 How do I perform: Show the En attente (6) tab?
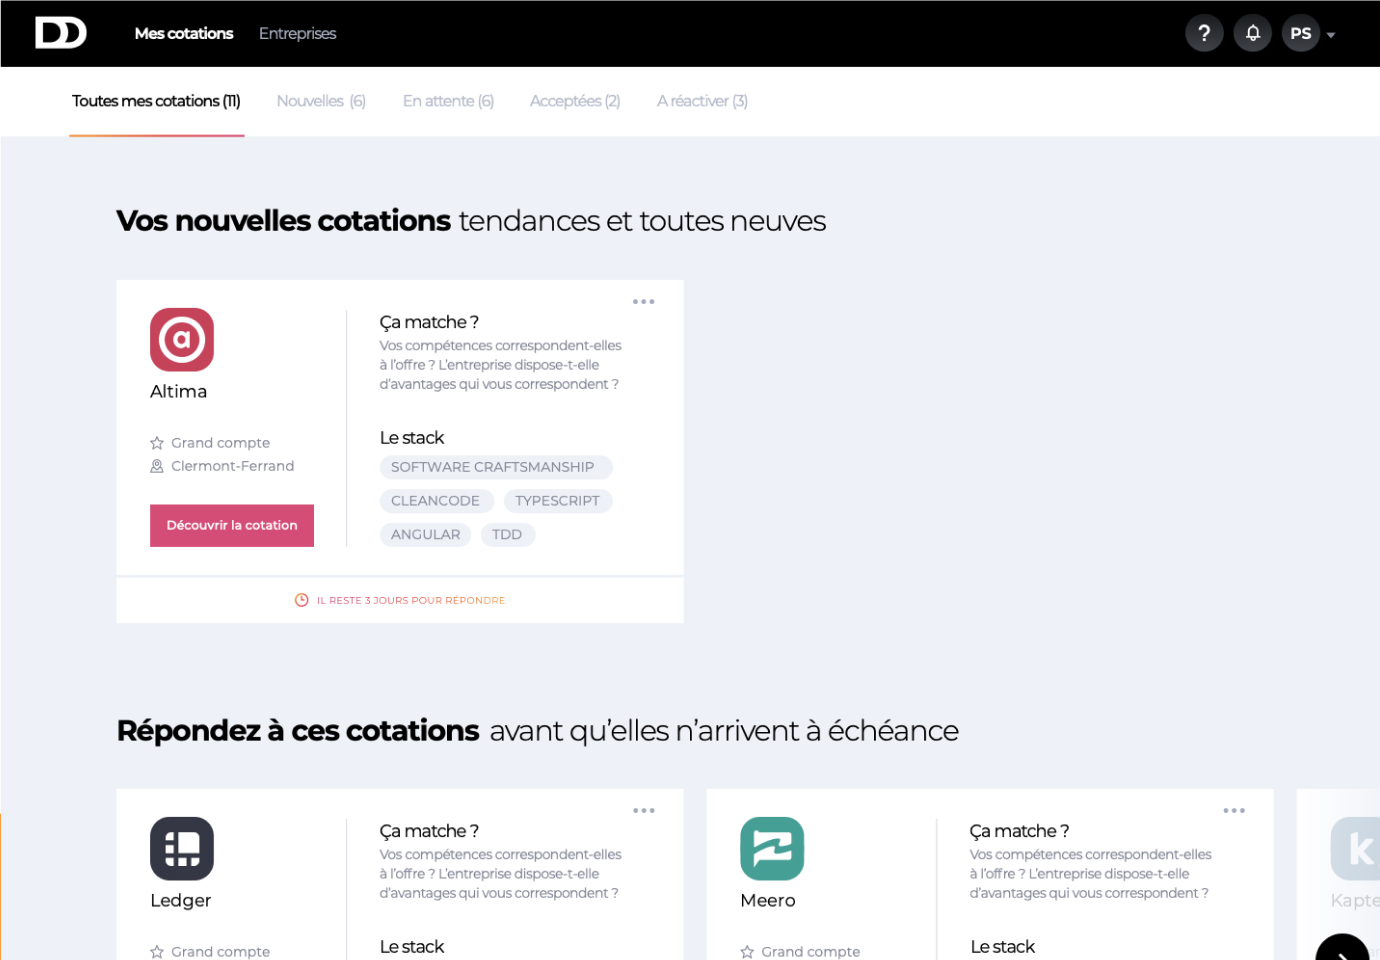pyautogui.click(x=448, y=101)
